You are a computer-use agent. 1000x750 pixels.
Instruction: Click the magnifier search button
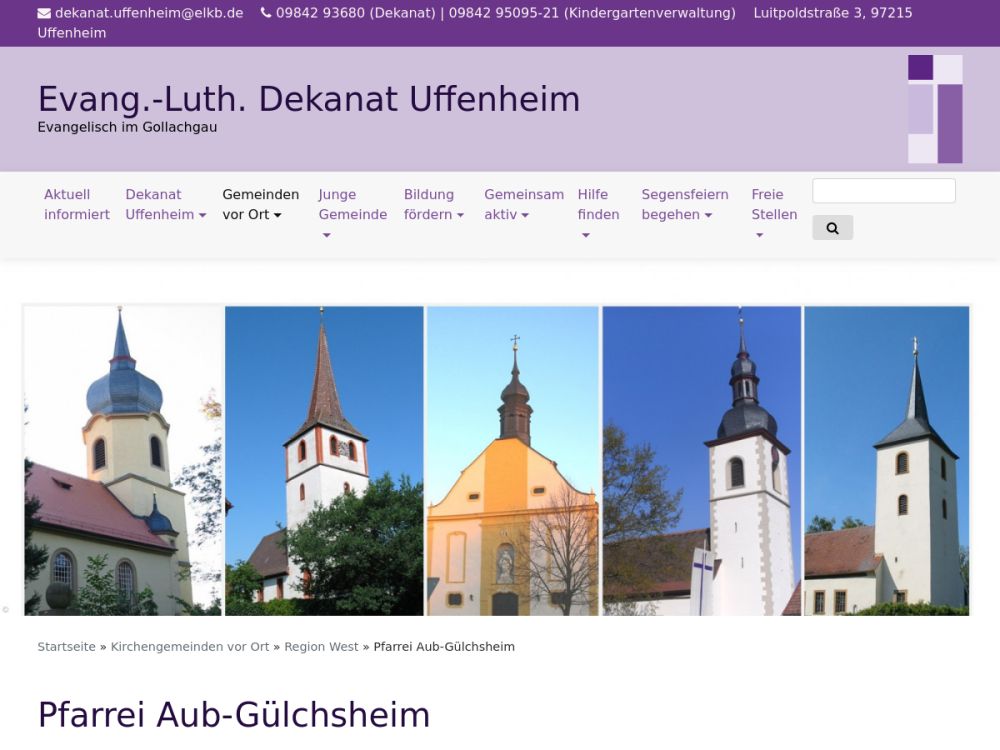[832, 228]
